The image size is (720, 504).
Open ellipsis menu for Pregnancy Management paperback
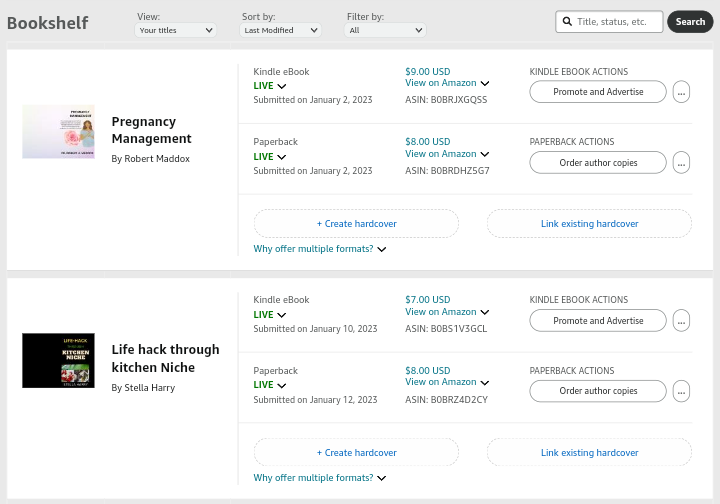click(x=681, y=162)
